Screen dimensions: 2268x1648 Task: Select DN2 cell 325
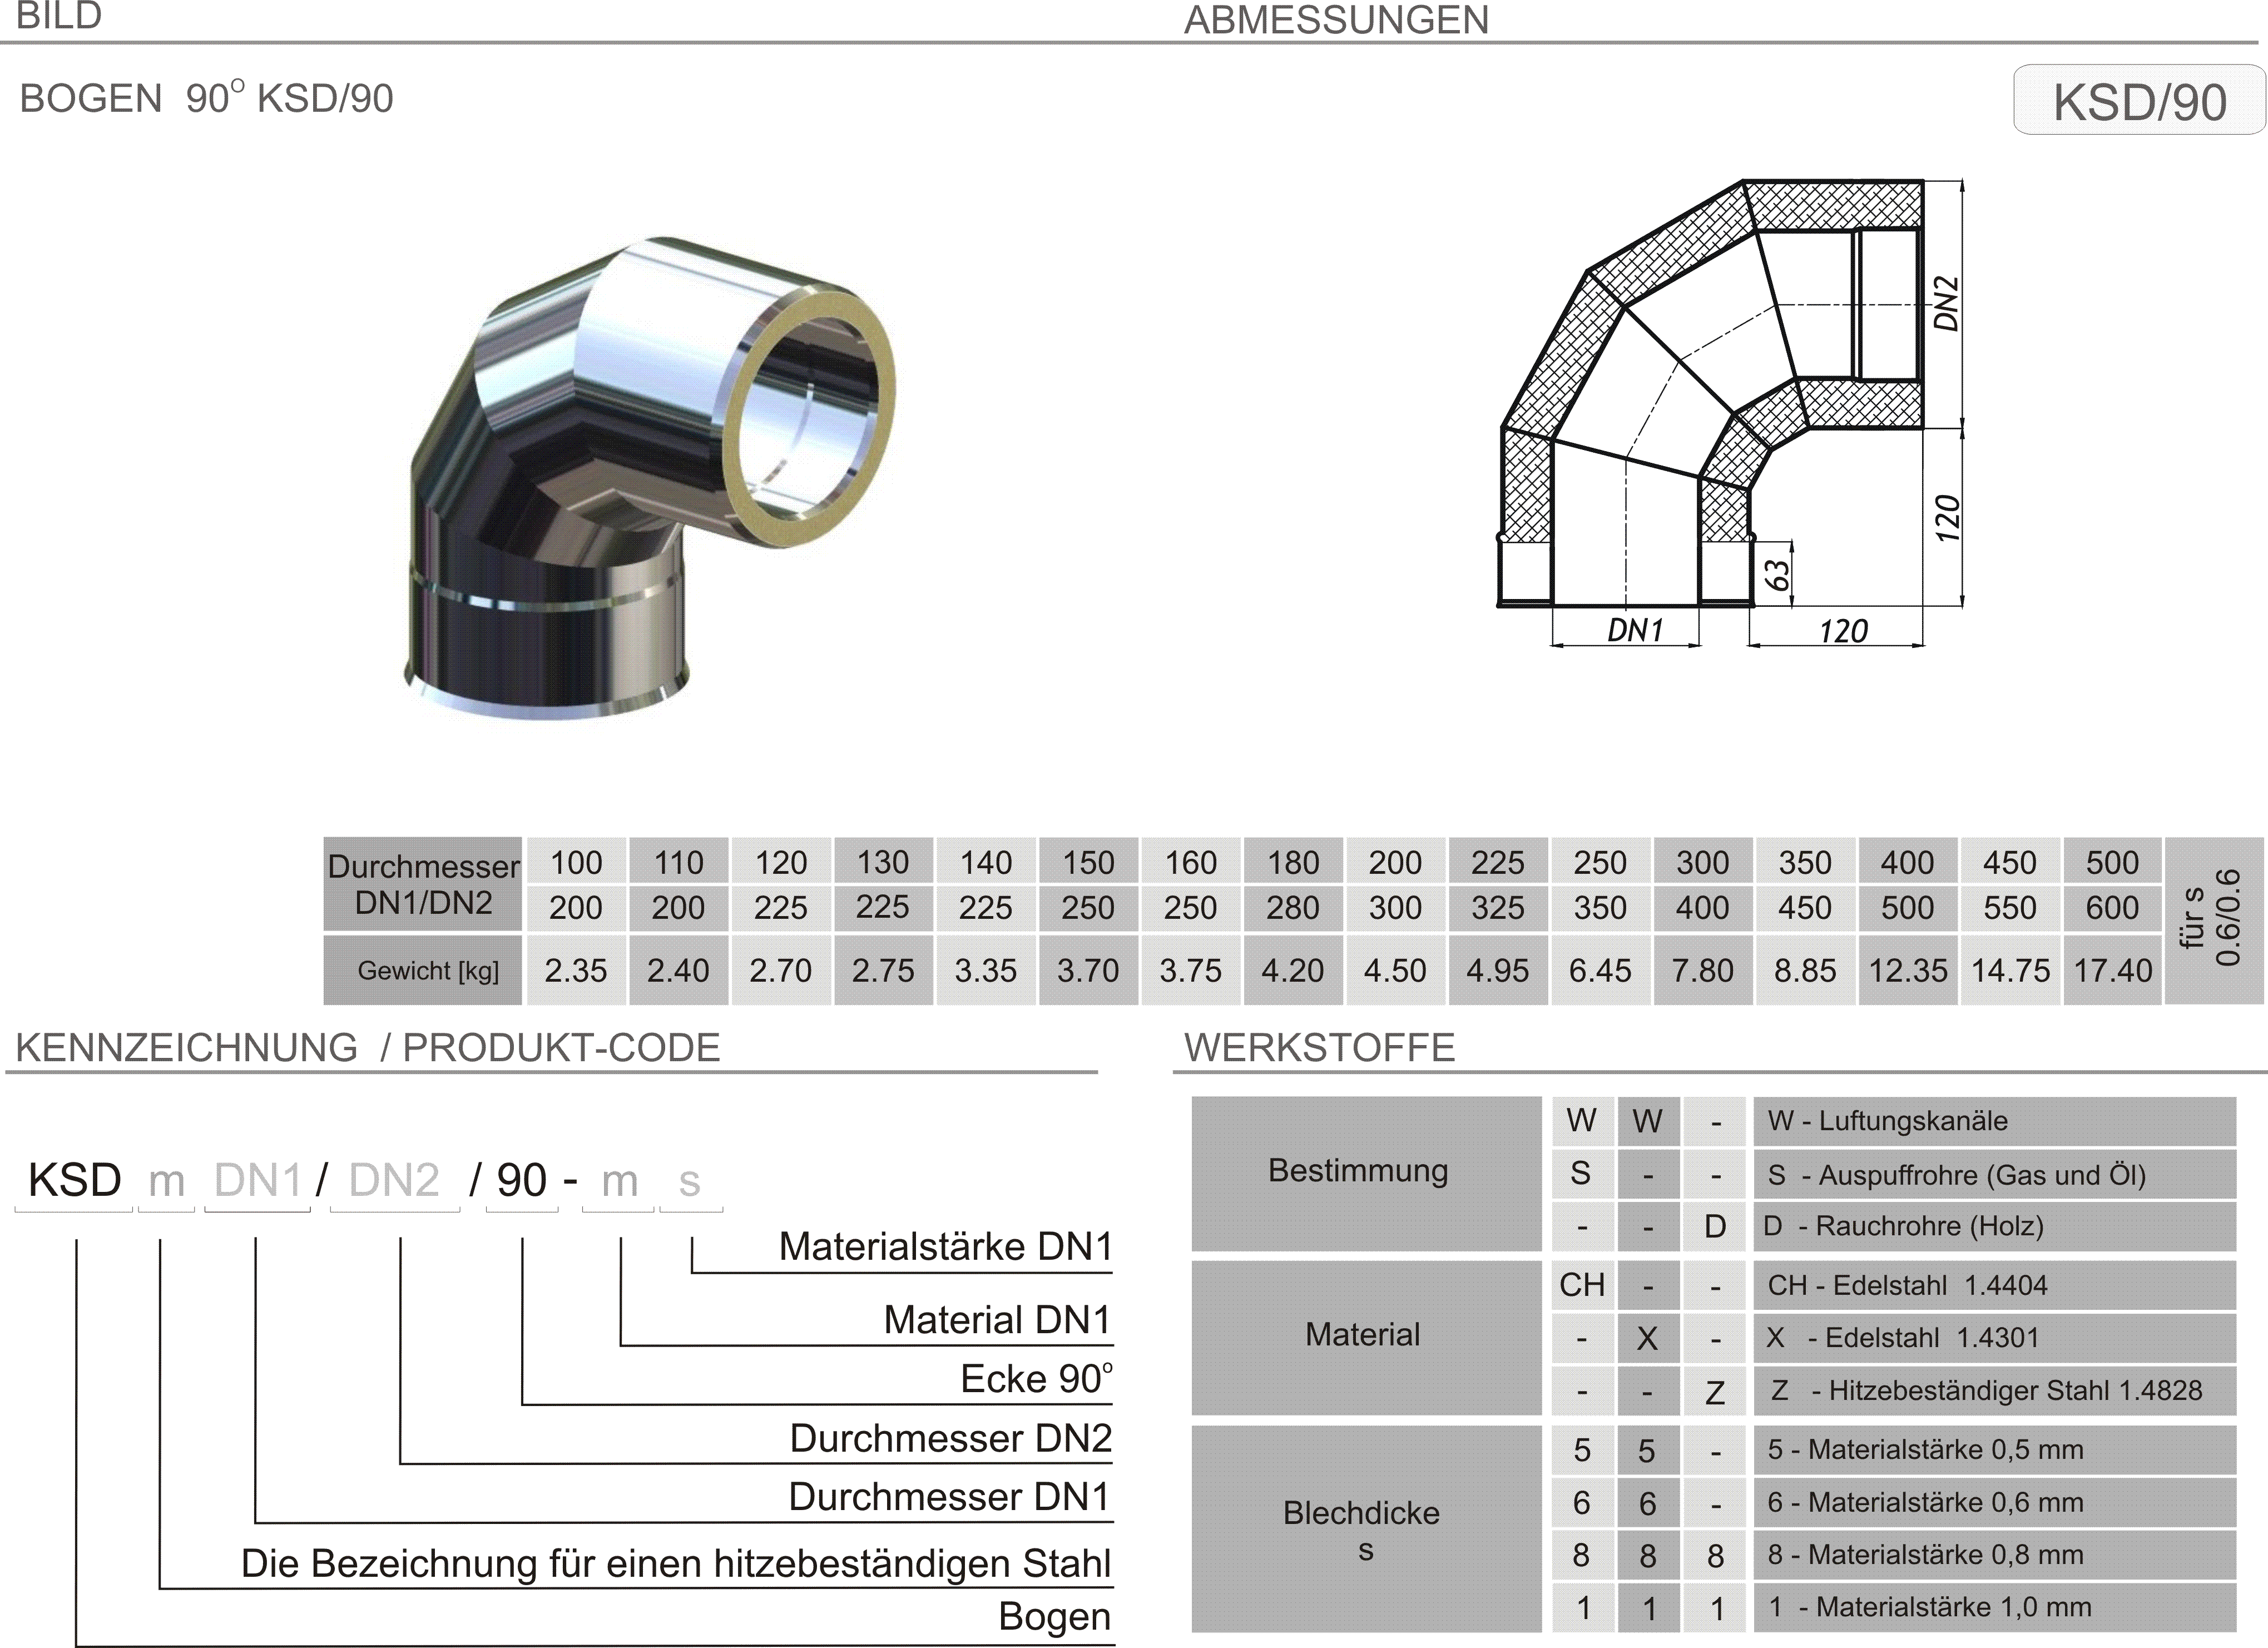point(1498,908)
